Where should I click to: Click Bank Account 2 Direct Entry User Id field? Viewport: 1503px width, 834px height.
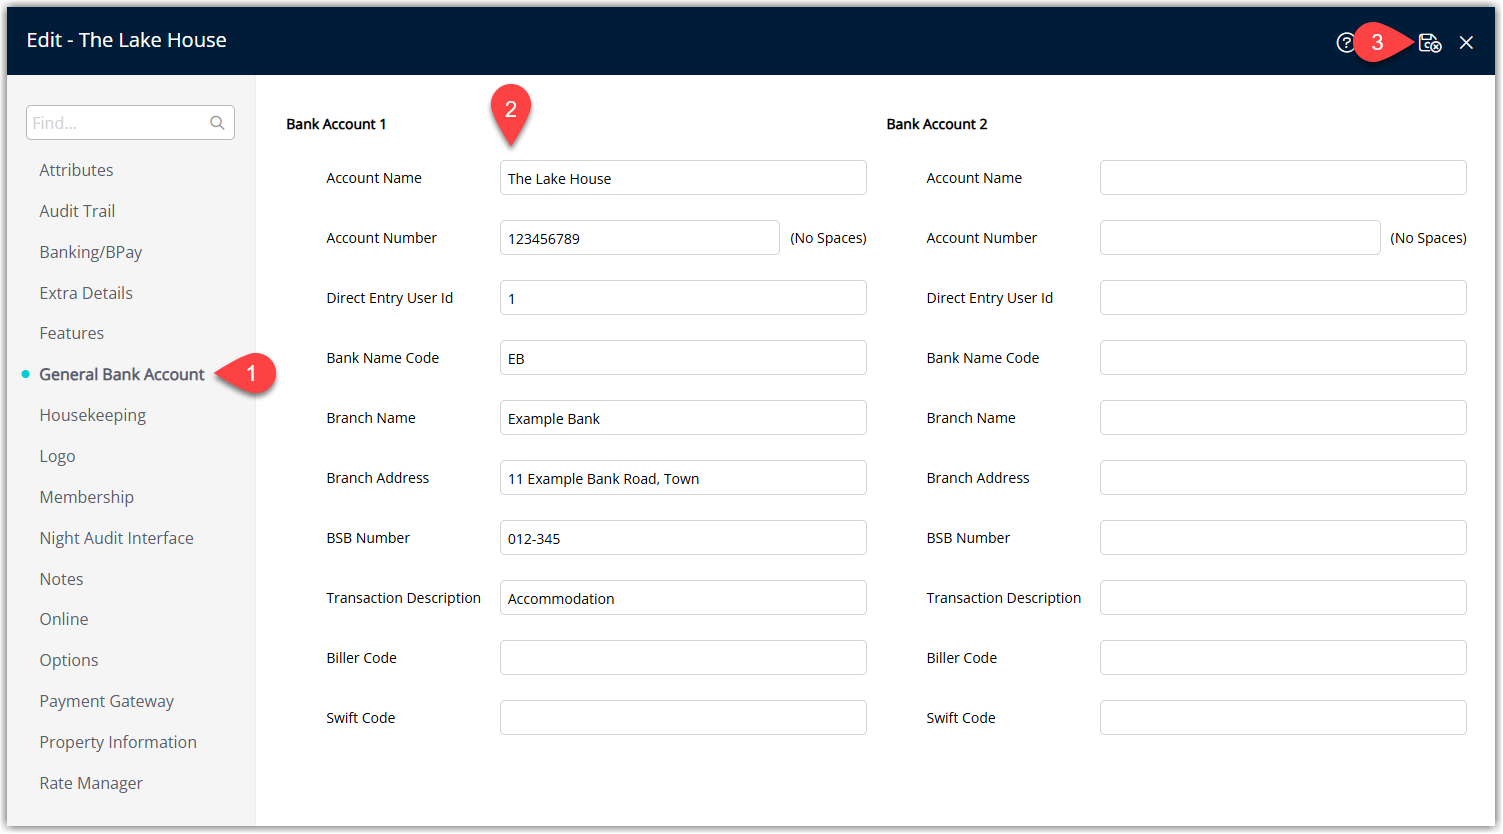coord(1283,298)
